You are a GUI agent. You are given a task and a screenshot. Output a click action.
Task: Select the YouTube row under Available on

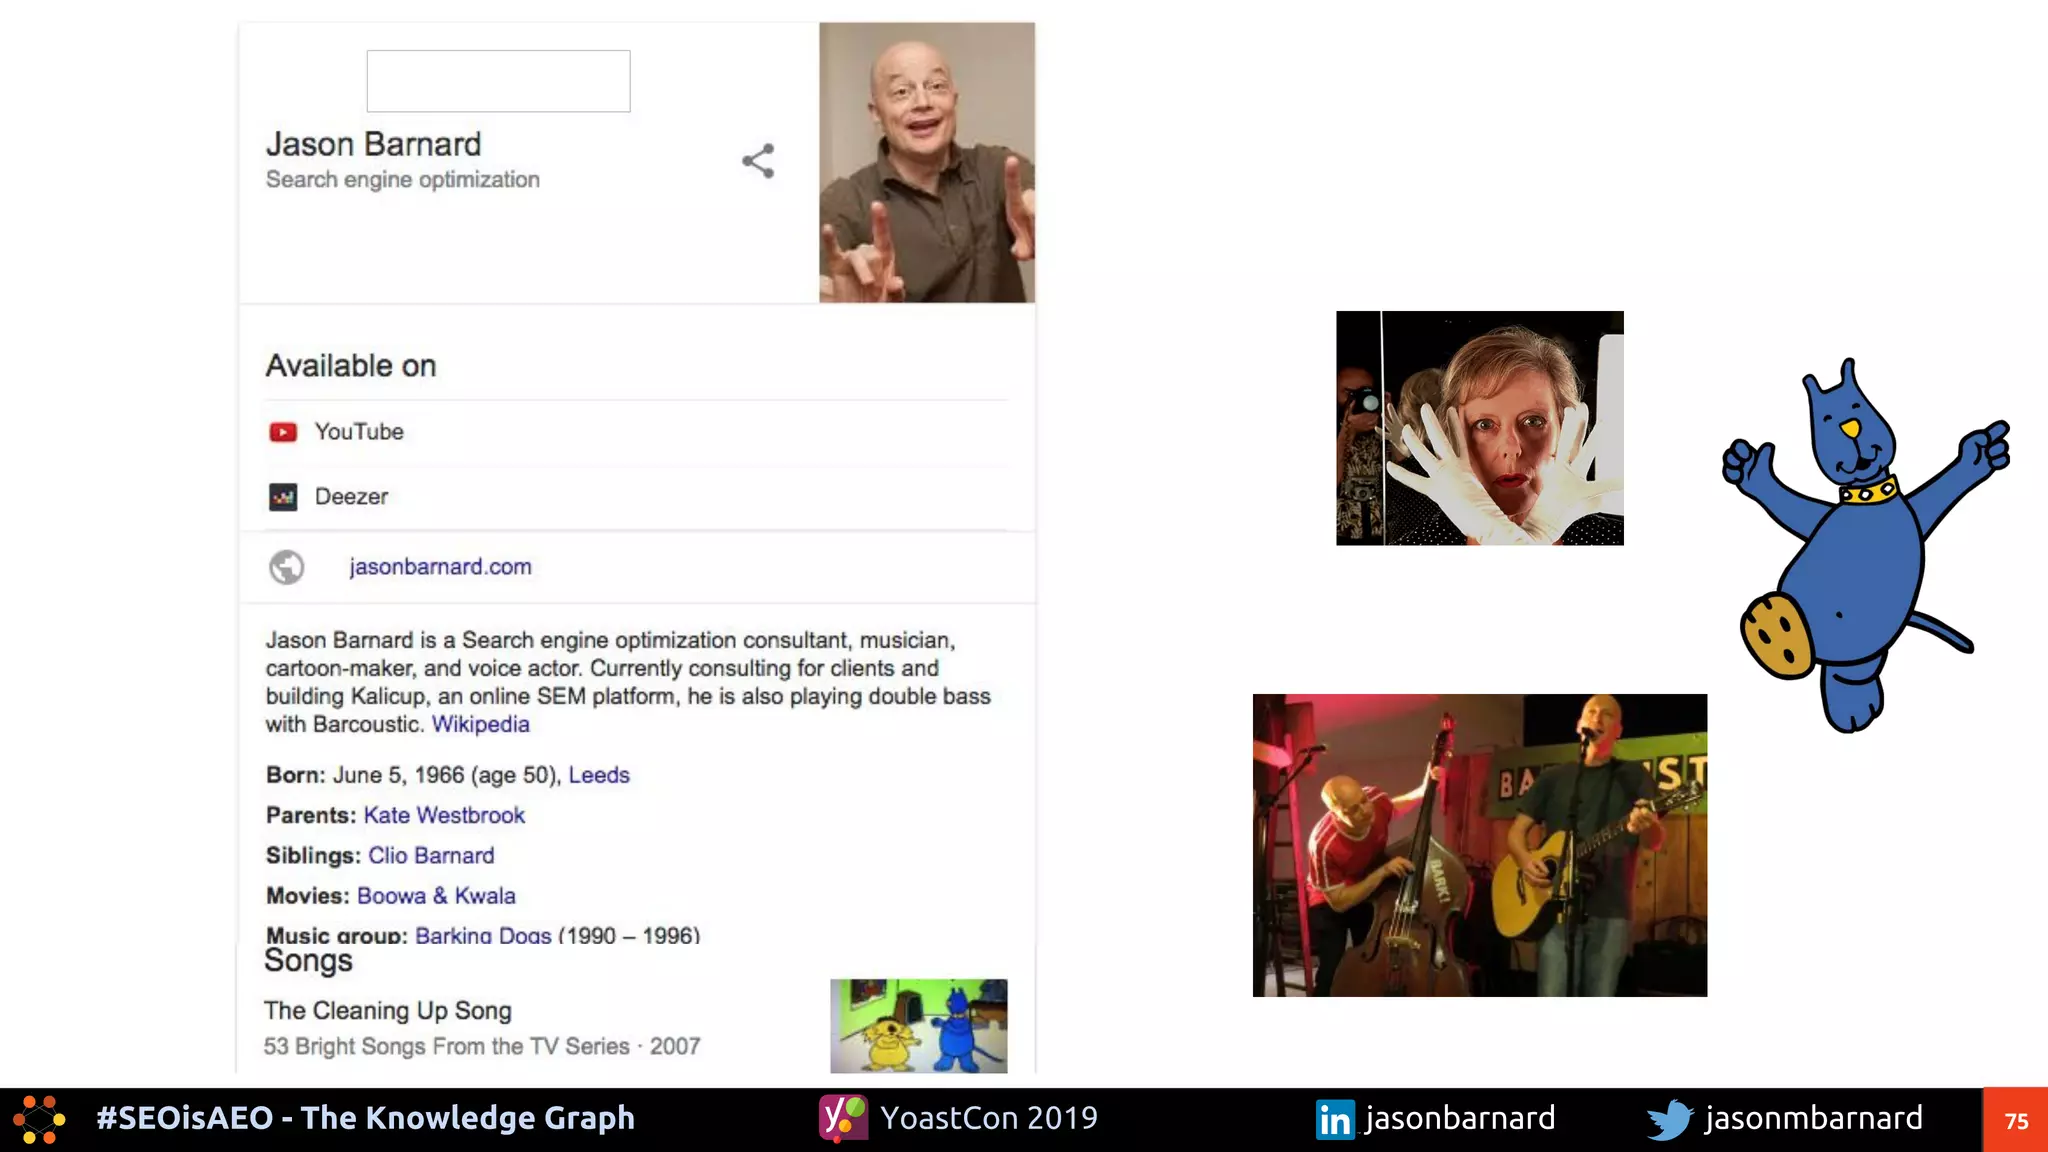click(637, 432)
